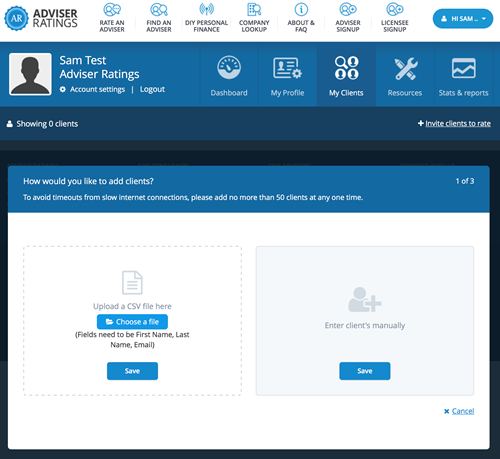Open the Resources tab
The width and height of the screenshot is (500, 459).
pos(405,76)
